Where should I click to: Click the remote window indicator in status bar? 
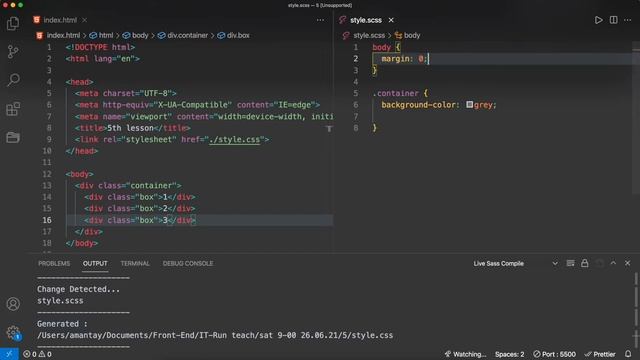(9, 354)
